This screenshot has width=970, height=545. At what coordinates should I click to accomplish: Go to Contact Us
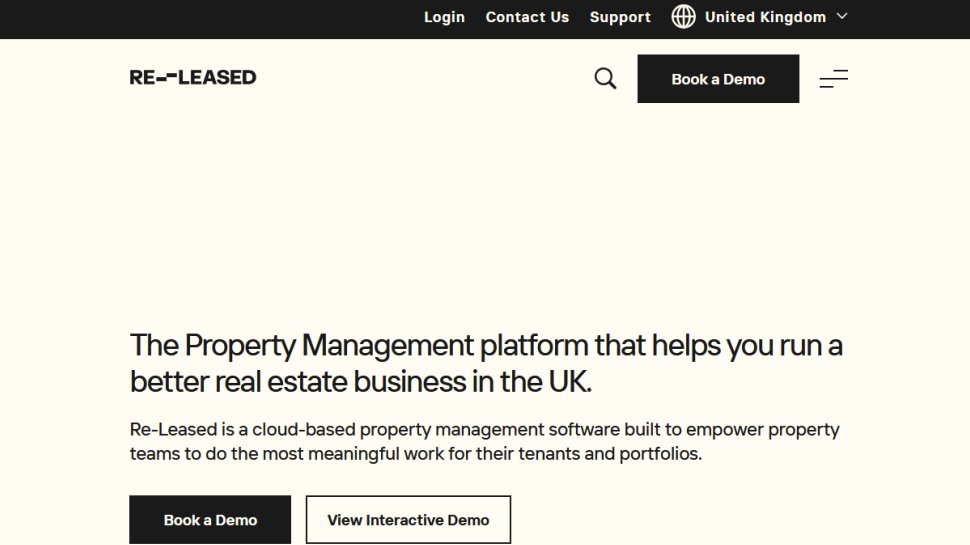[x=527, y=17]
